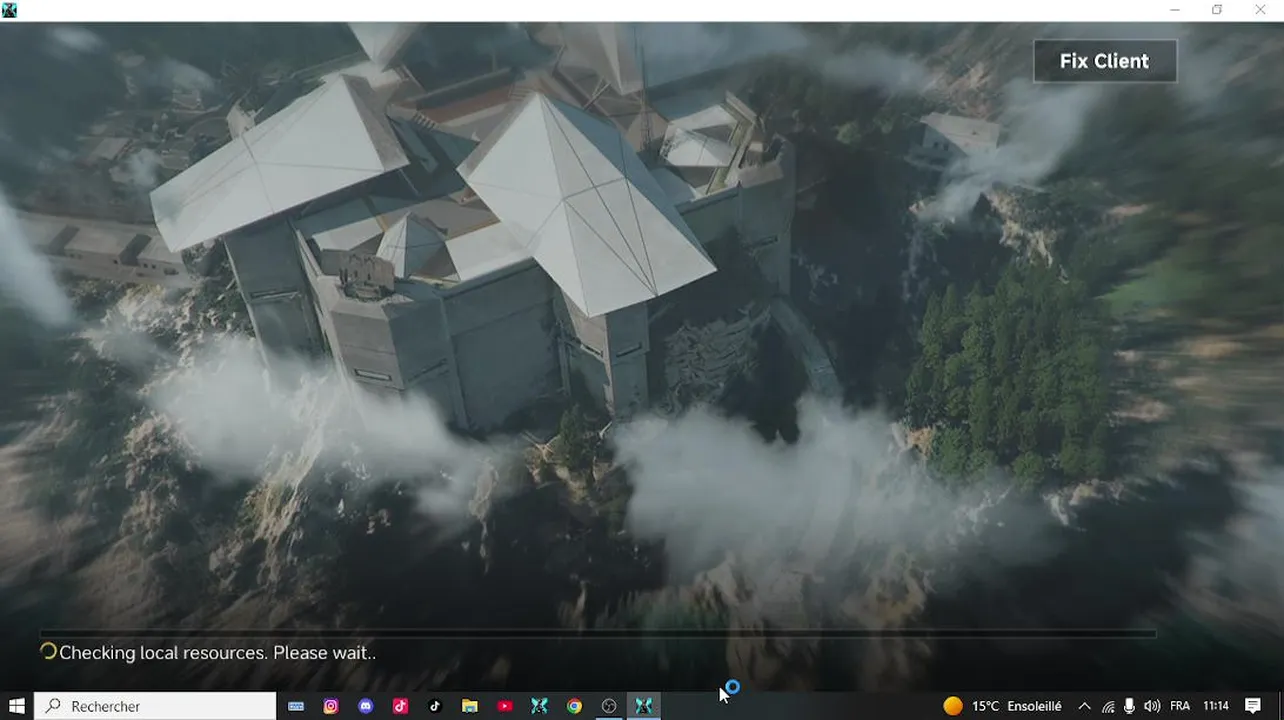The width and height of the screenshot is (1284, 720).
Task: Click the app icon in the title bar
Action: tap(9, 10)
